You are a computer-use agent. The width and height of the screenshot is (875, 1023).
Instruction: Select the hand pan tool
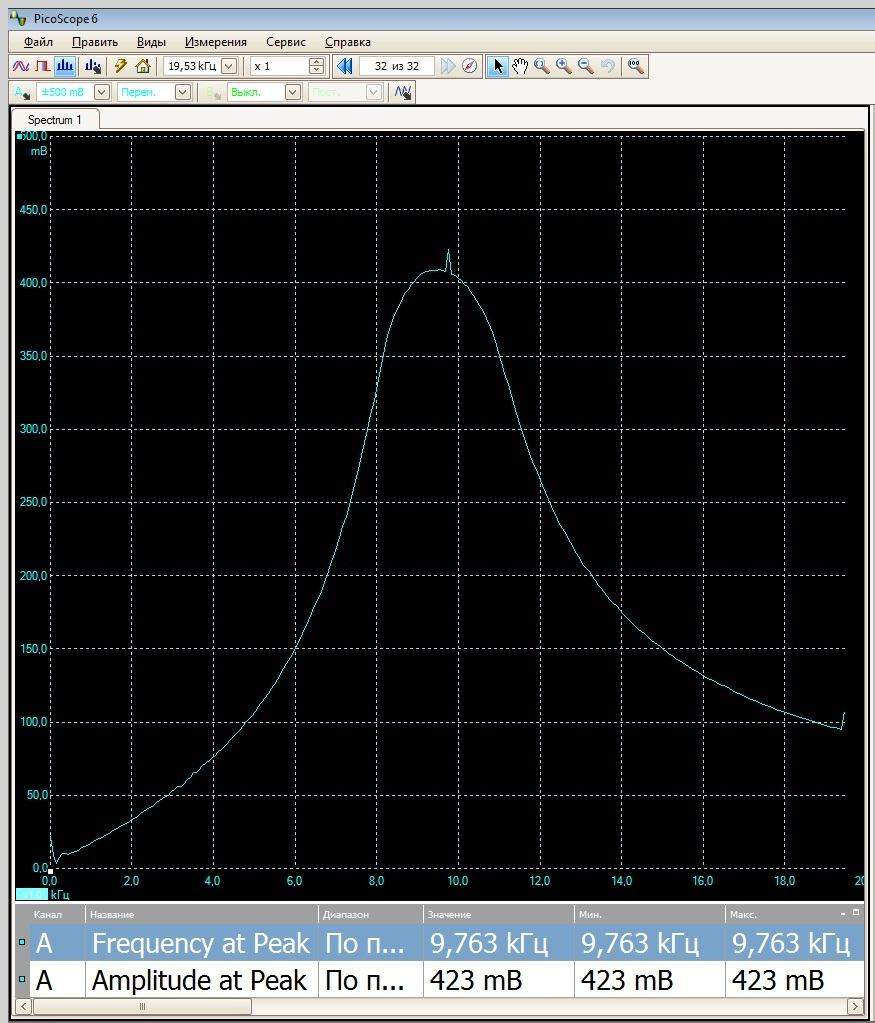[x=520, y=66]
